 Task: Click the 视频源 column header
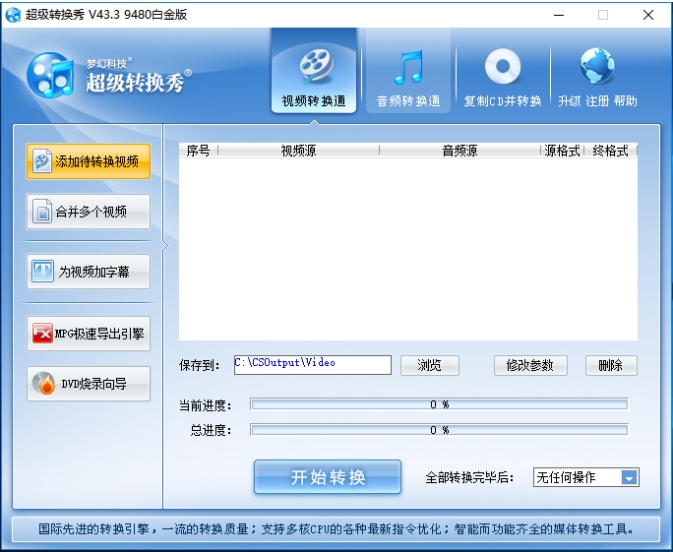tap(298, 151)
